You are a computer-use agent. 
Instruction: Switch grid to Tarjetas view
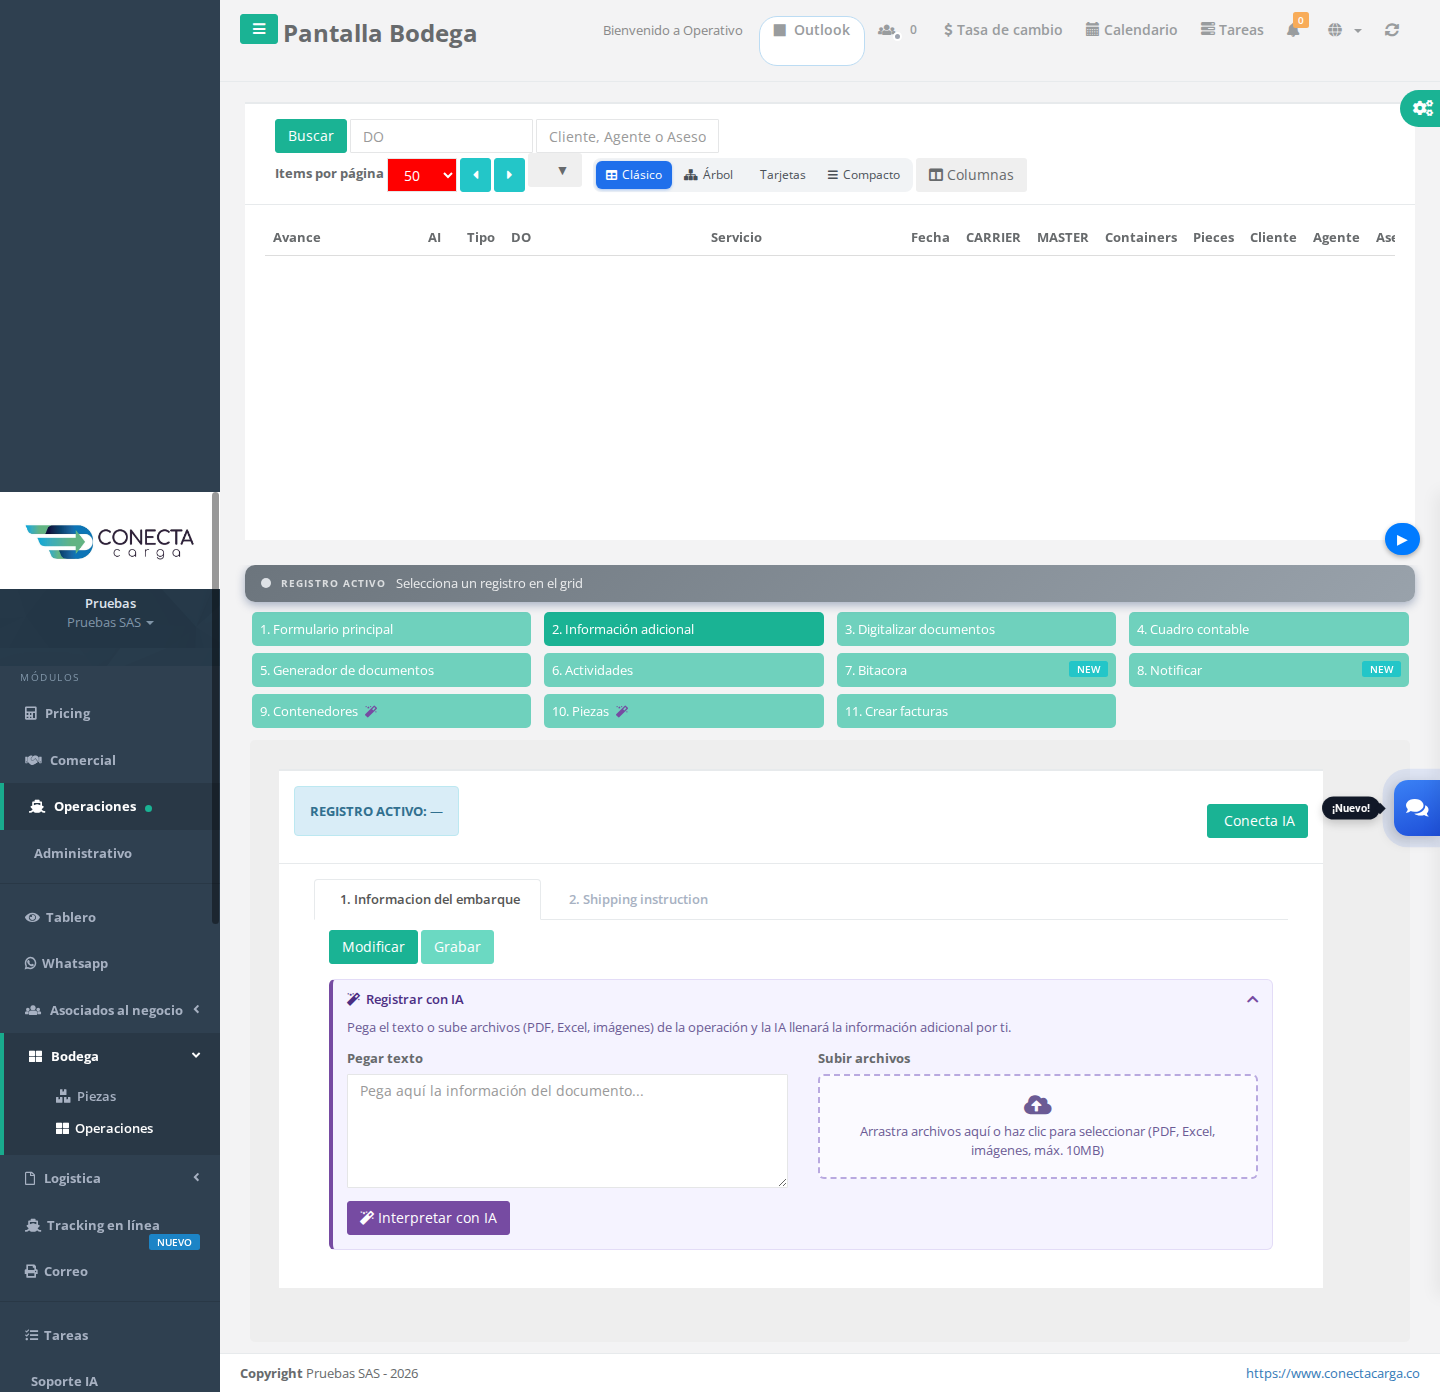[782, 175]
